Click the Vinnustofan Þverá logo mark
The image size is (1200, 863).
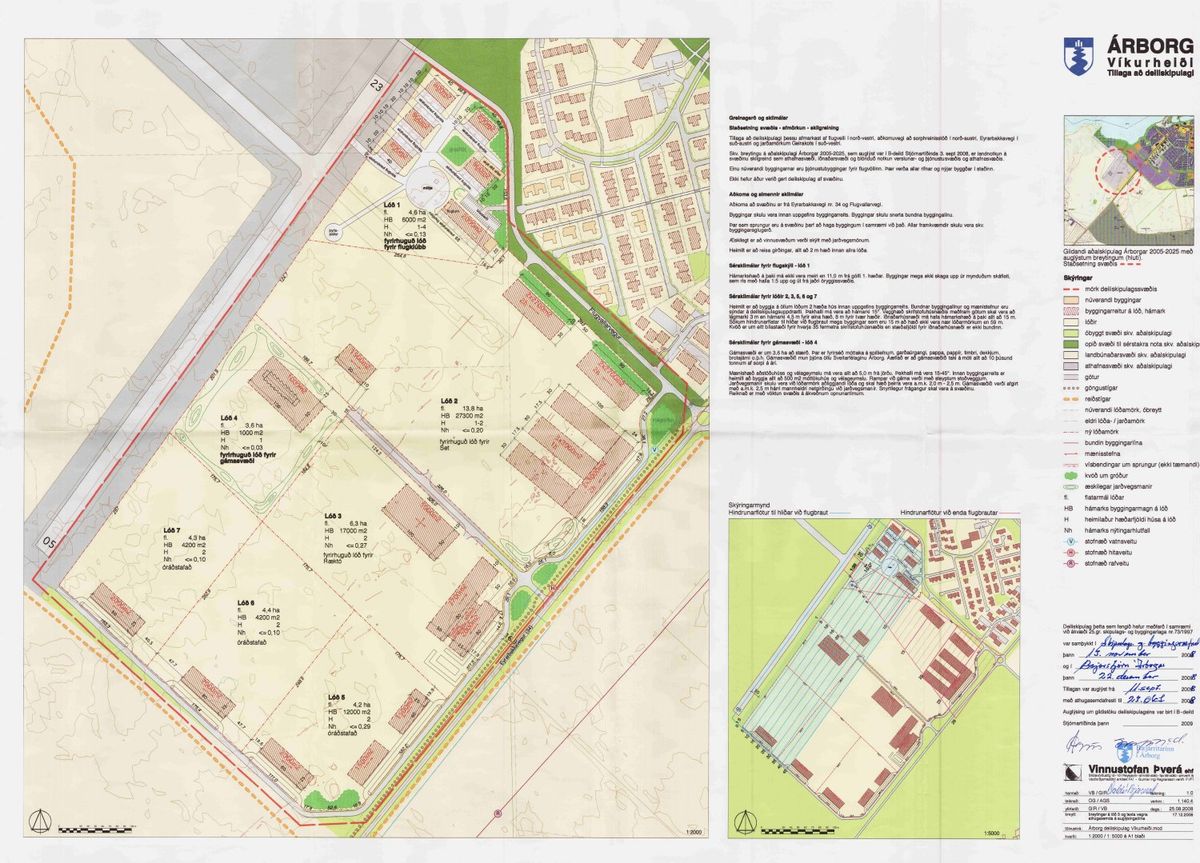(1071, 772)
